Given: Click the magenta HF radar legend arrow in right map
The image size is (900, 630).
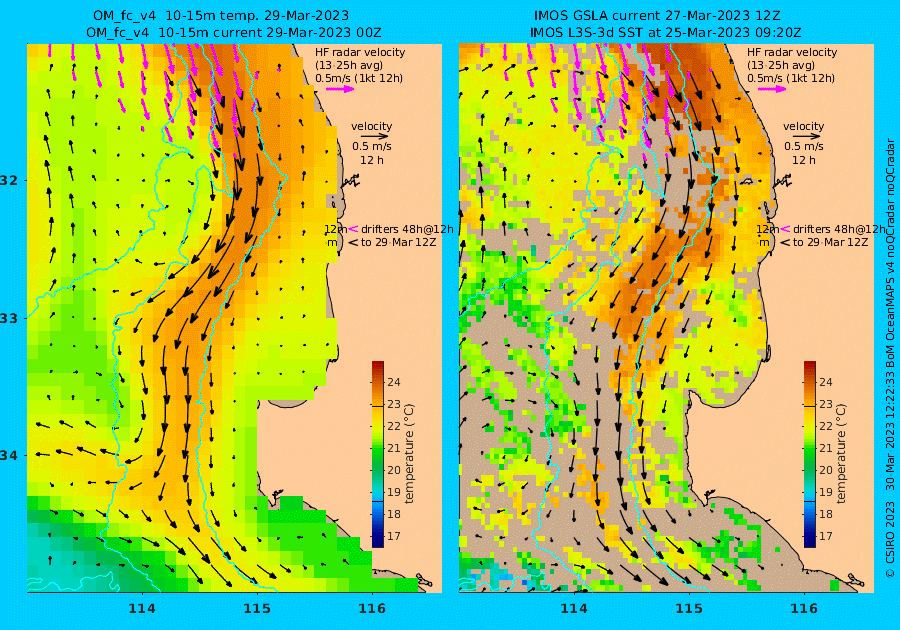Looking at the screenshot, I should pos(772,89).
